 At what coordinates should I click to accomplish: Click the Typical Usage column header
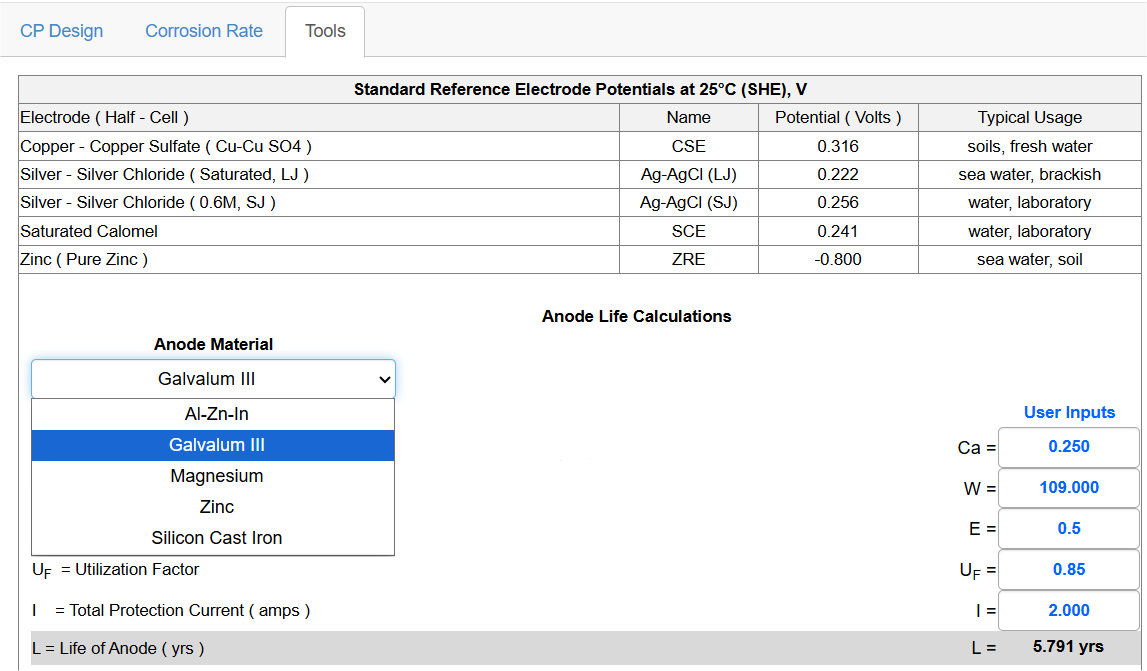coord(1029,118)
